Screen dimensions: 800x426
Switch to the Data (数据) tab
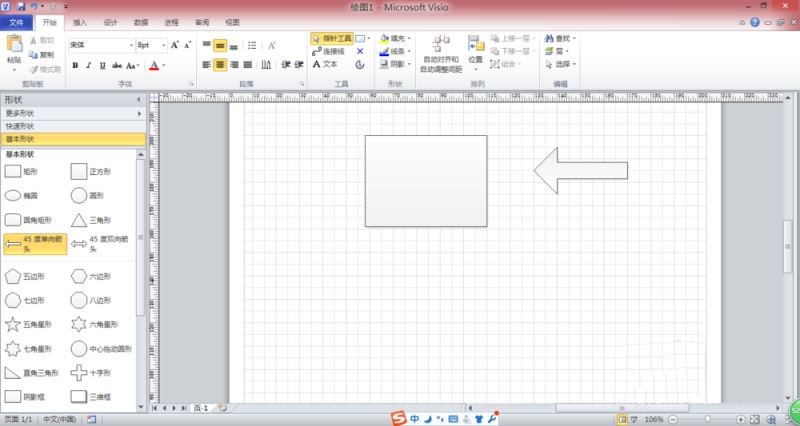pyautogui.click(x=141, y=22)
